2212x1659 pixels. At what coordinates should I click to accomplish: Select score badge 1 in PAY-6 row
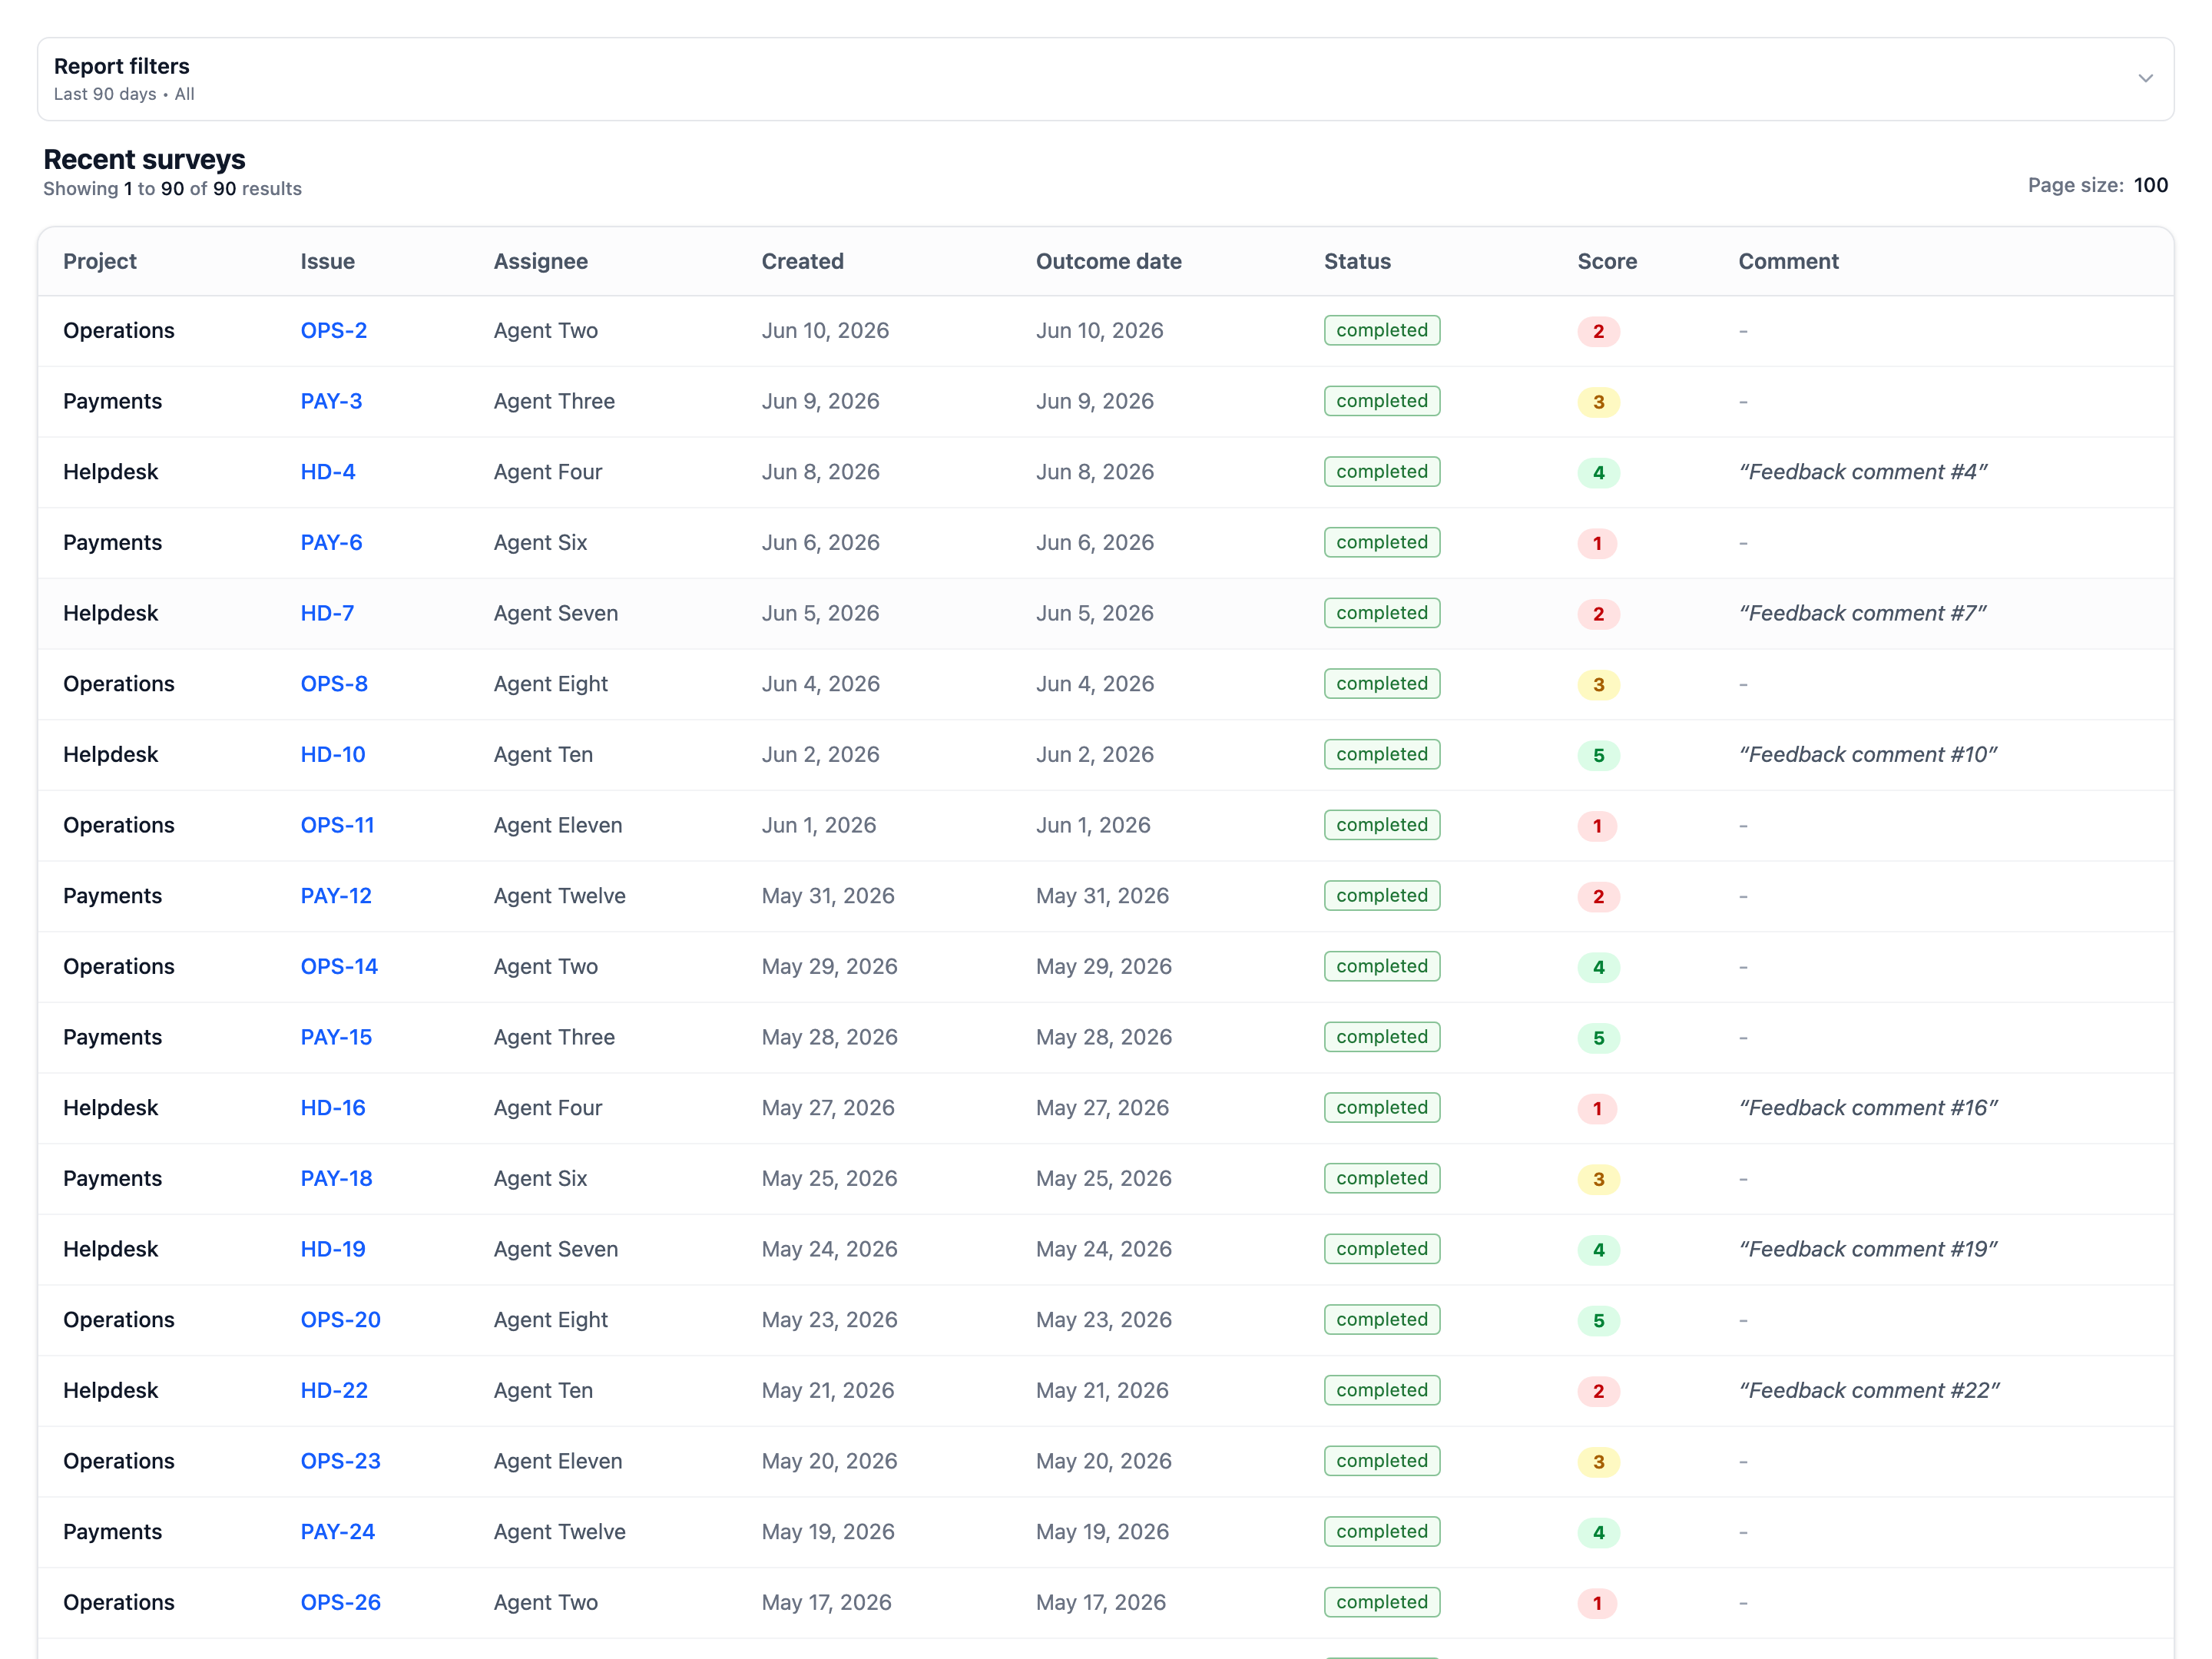(x=1597, y=543)
